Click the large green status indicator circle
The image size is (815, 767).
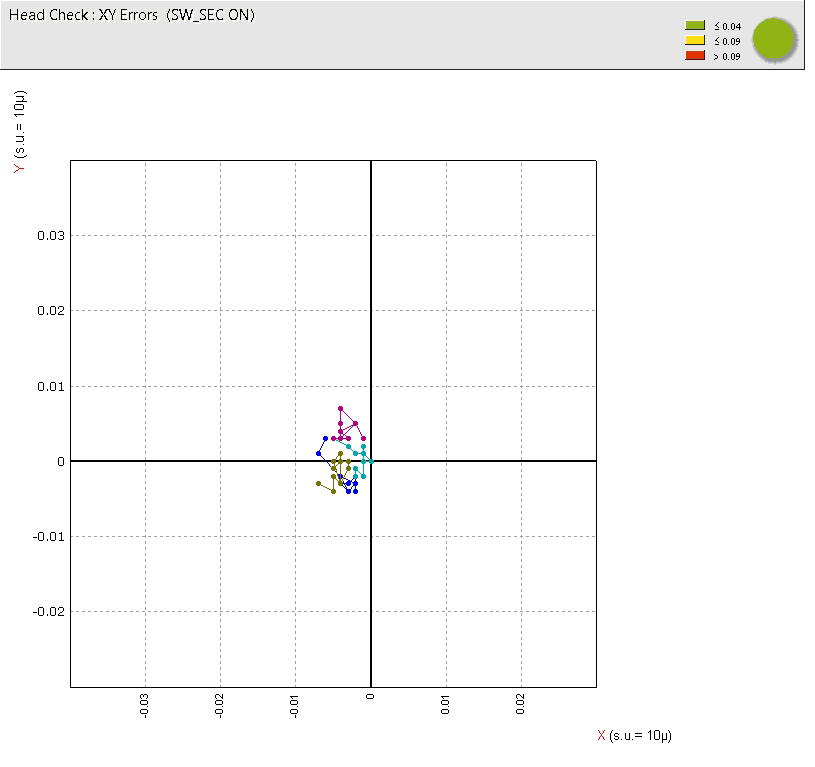coord(774,39)
